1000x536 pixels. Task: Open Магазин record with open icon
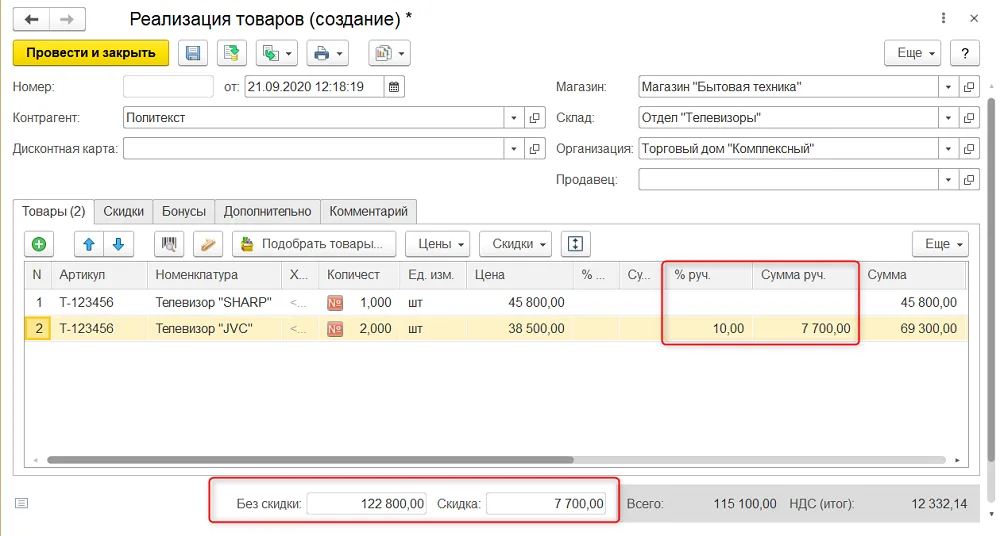969,87
